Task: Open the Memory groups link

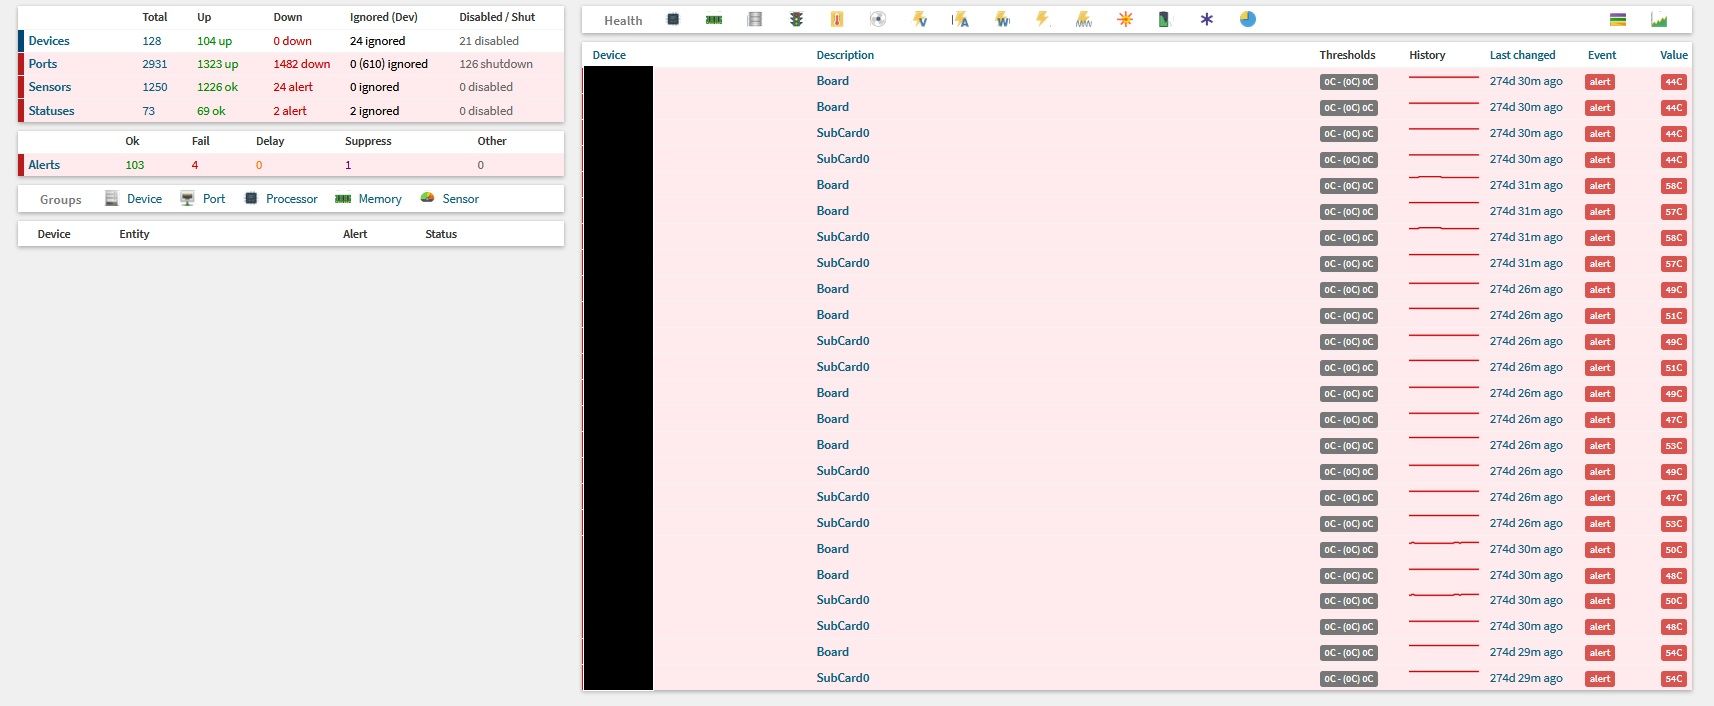Action: click(x=380, y=199)
